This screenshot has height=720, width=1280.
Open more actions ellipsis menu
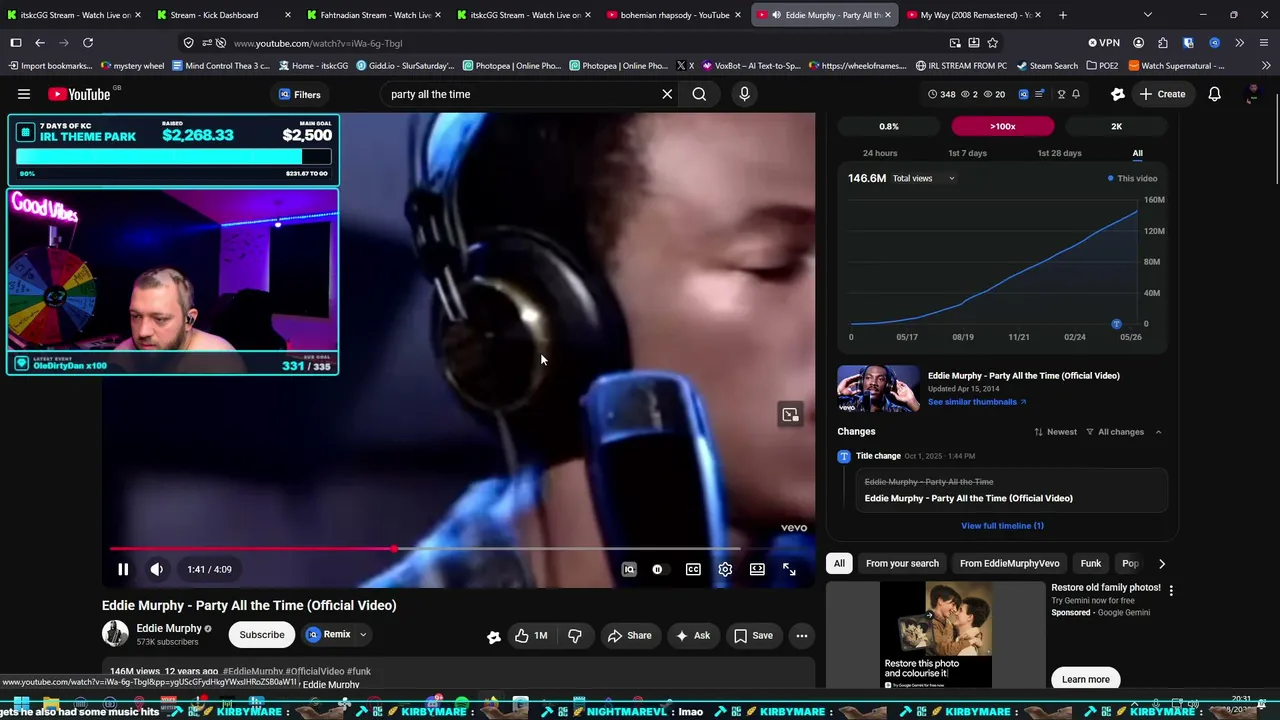point(801,635)
